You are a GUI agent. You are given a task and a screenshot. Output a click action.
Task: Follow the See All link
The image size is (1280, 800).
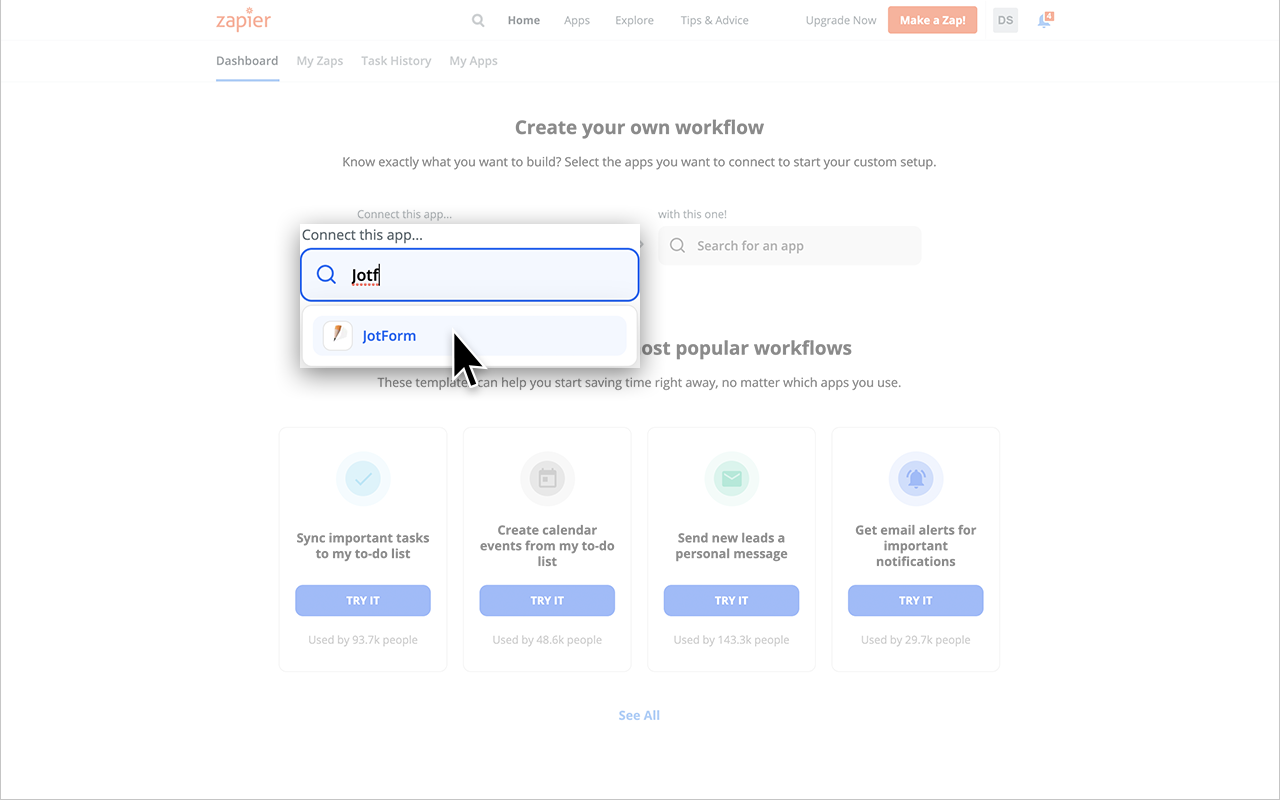(639, 715)
